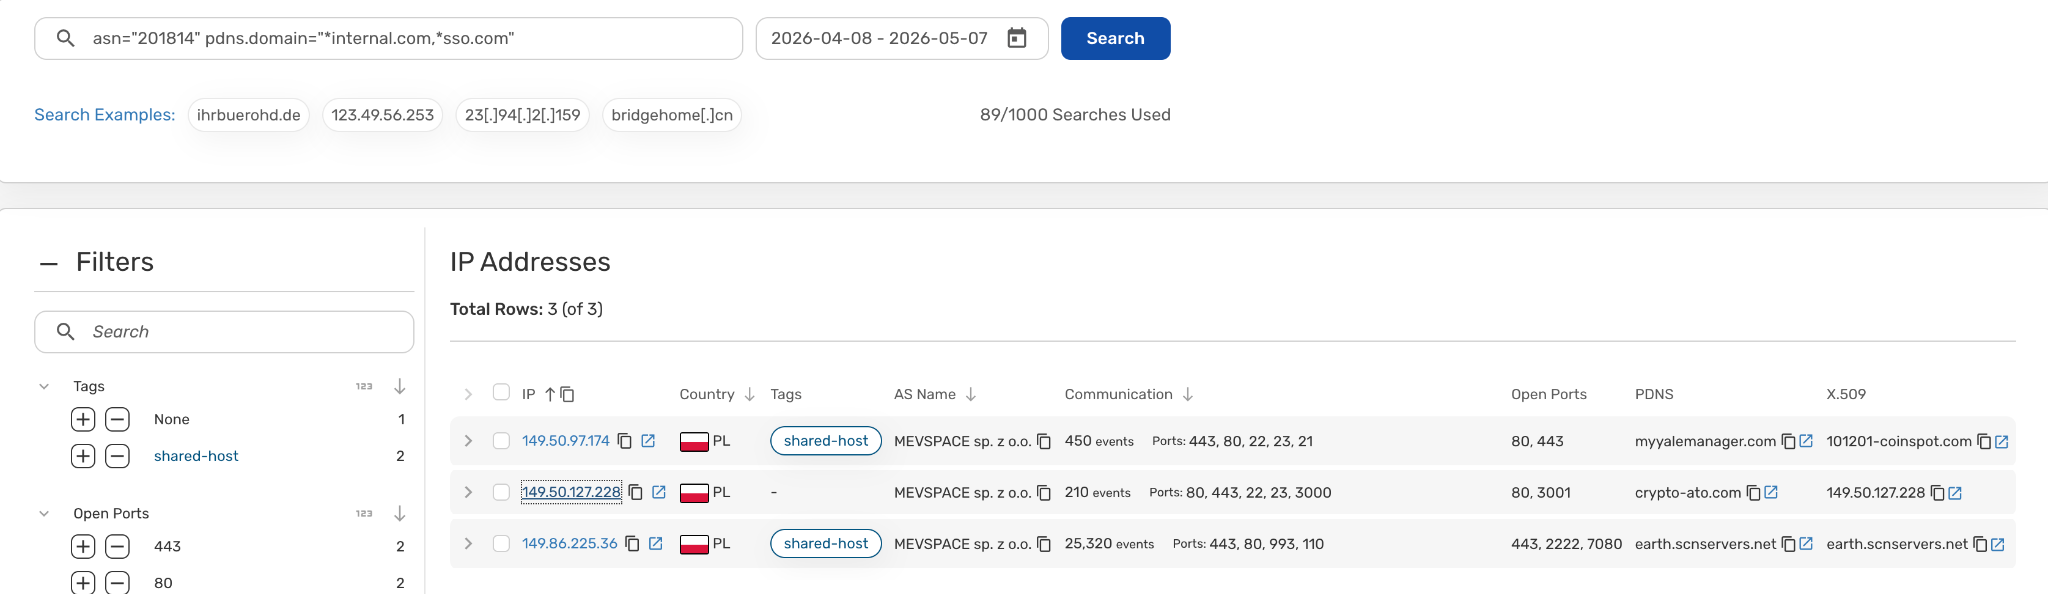Open 149.50.97.174 in new tab
Screen dimensions: 2048x594
click(648, 441)
